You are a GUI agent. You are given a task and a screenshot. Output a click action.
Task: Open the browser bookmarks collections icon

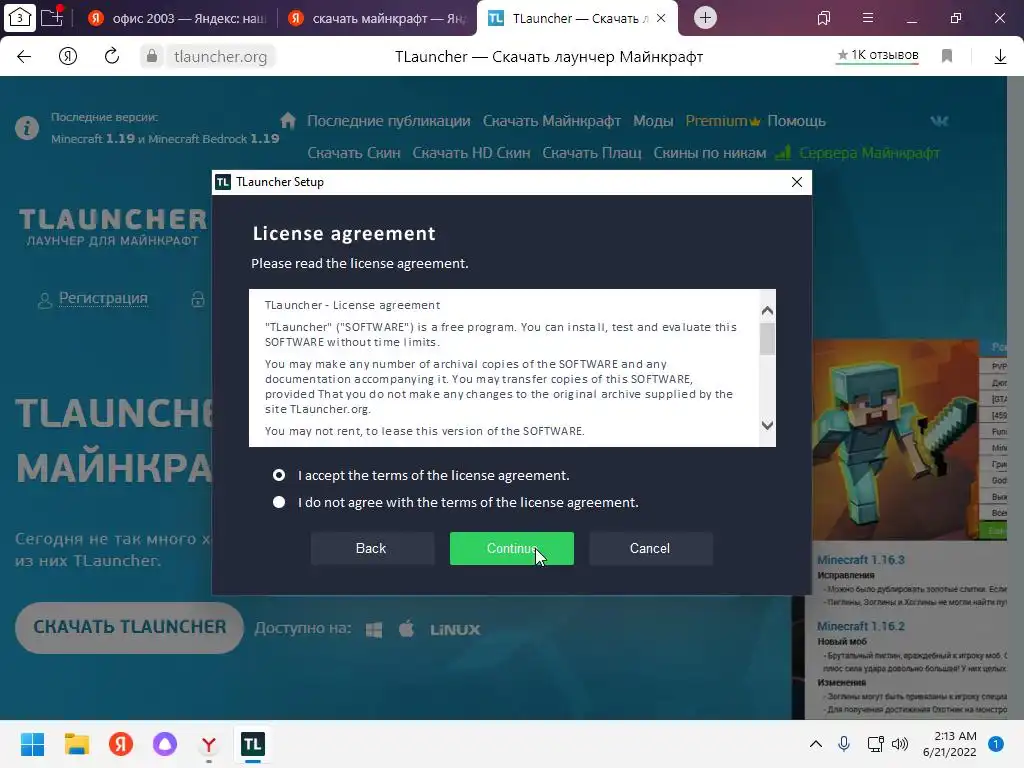pos(824,18)
